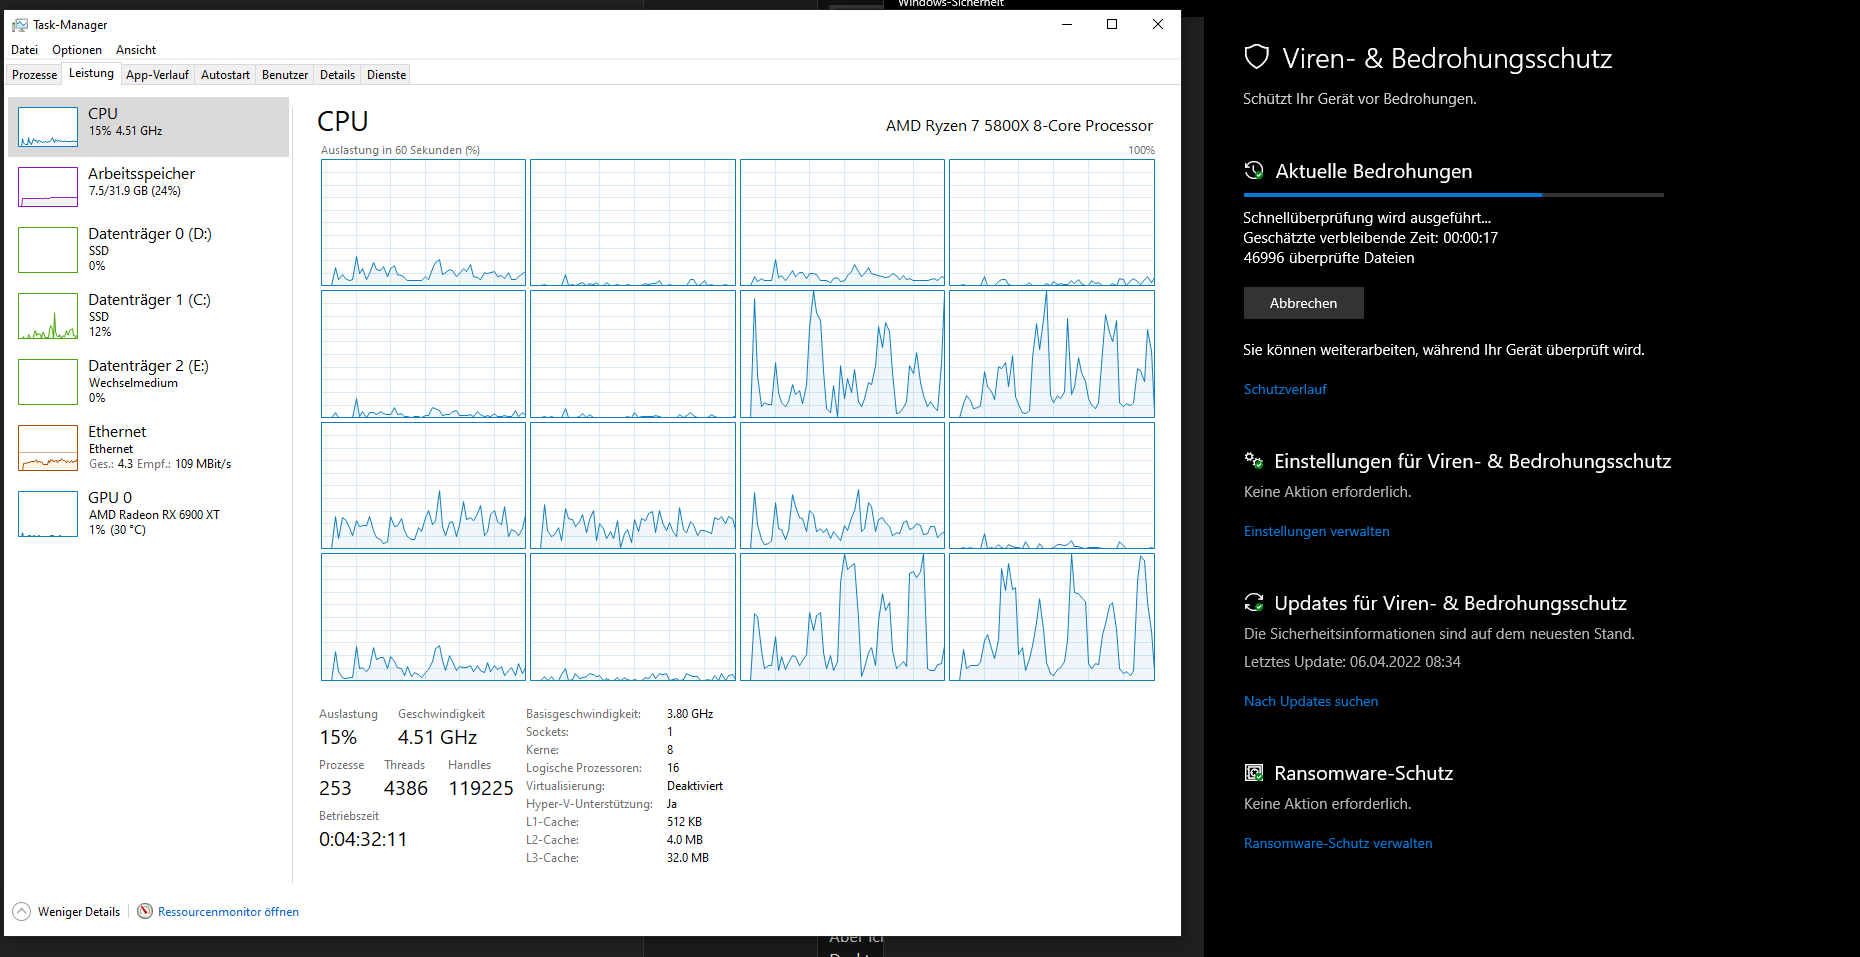
Task: Switch to the Prozesse tab
Action: [x=34, y=75]
